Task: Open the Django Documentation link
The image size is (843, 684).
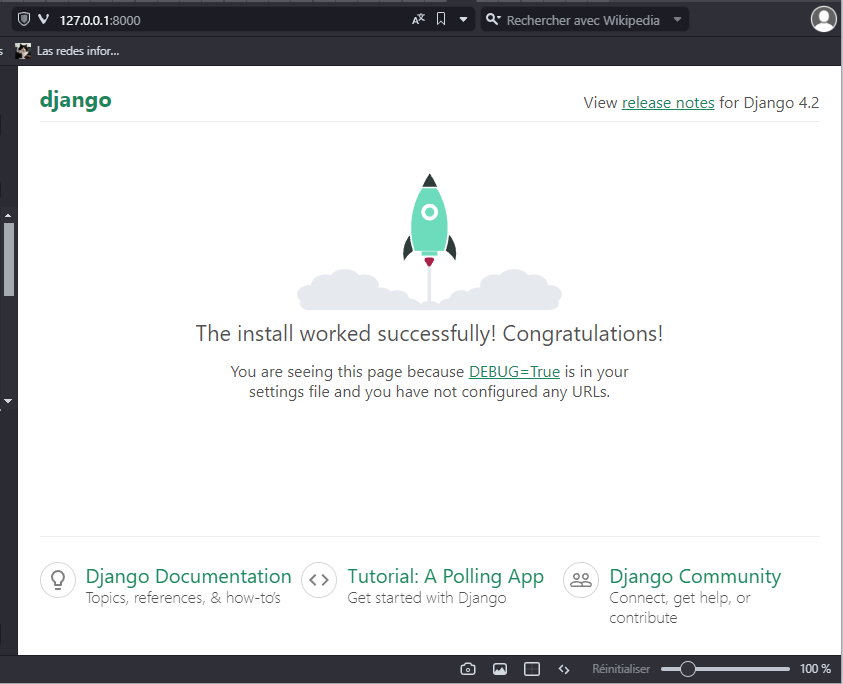Action: click(188, 576)
